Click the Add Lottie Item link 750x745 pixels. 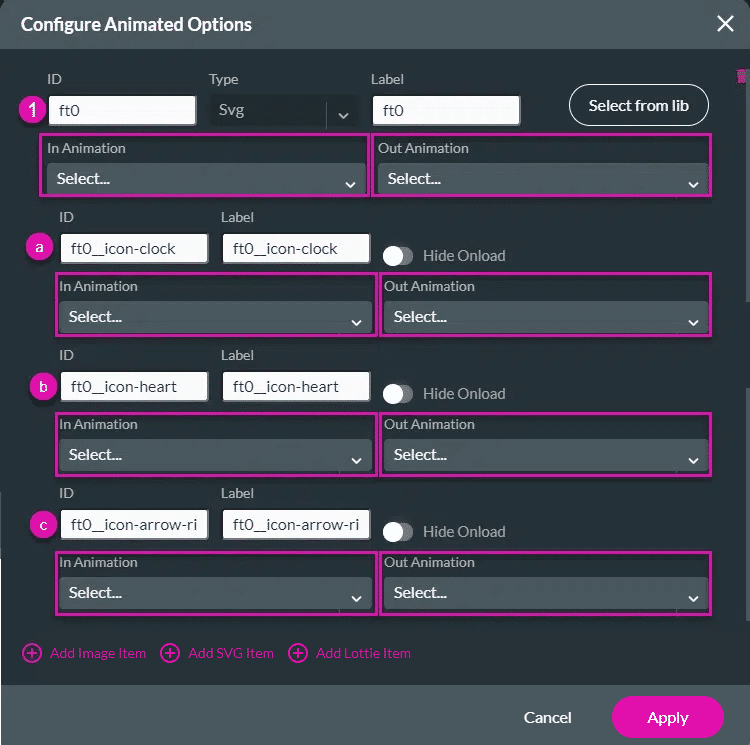pyautogui.click(x=364, y=653)
